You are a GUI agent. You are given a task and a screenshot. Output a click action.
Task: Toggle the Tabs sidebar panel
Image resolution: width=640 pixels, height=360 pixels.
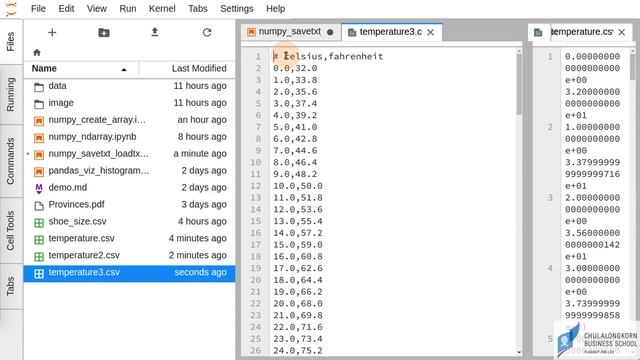[x=11, y=286]
